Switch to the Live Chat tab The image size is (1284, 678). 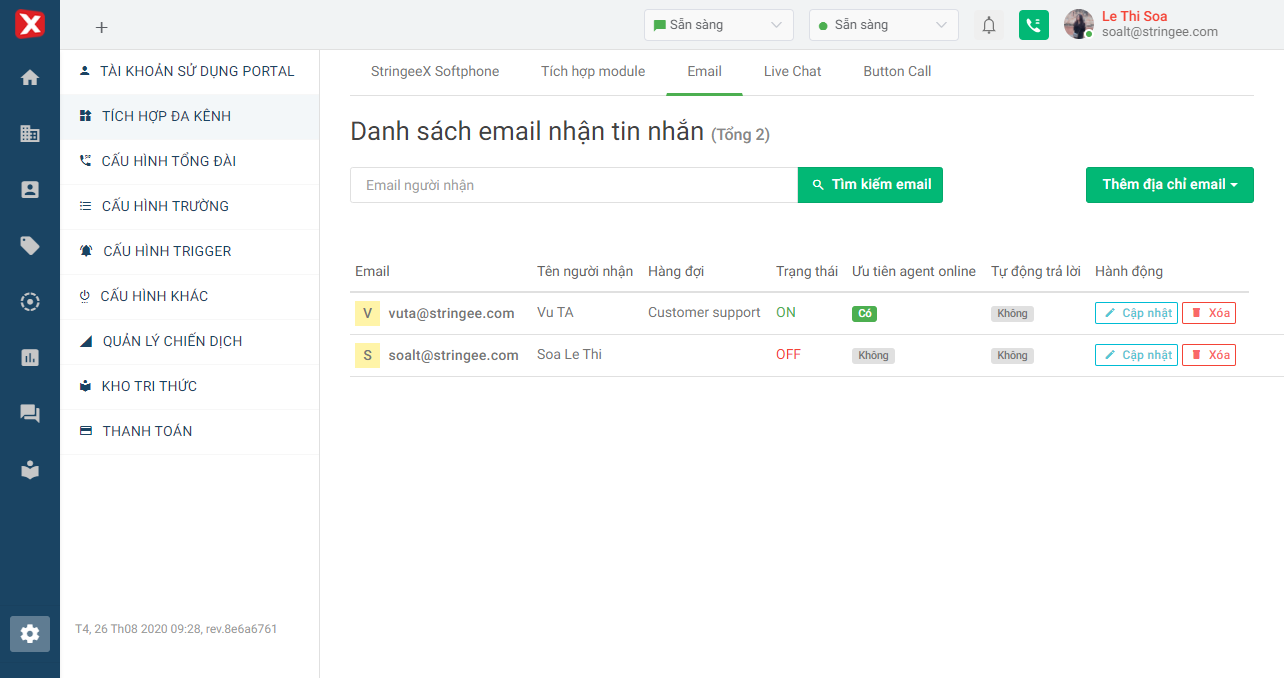(792, 71)
